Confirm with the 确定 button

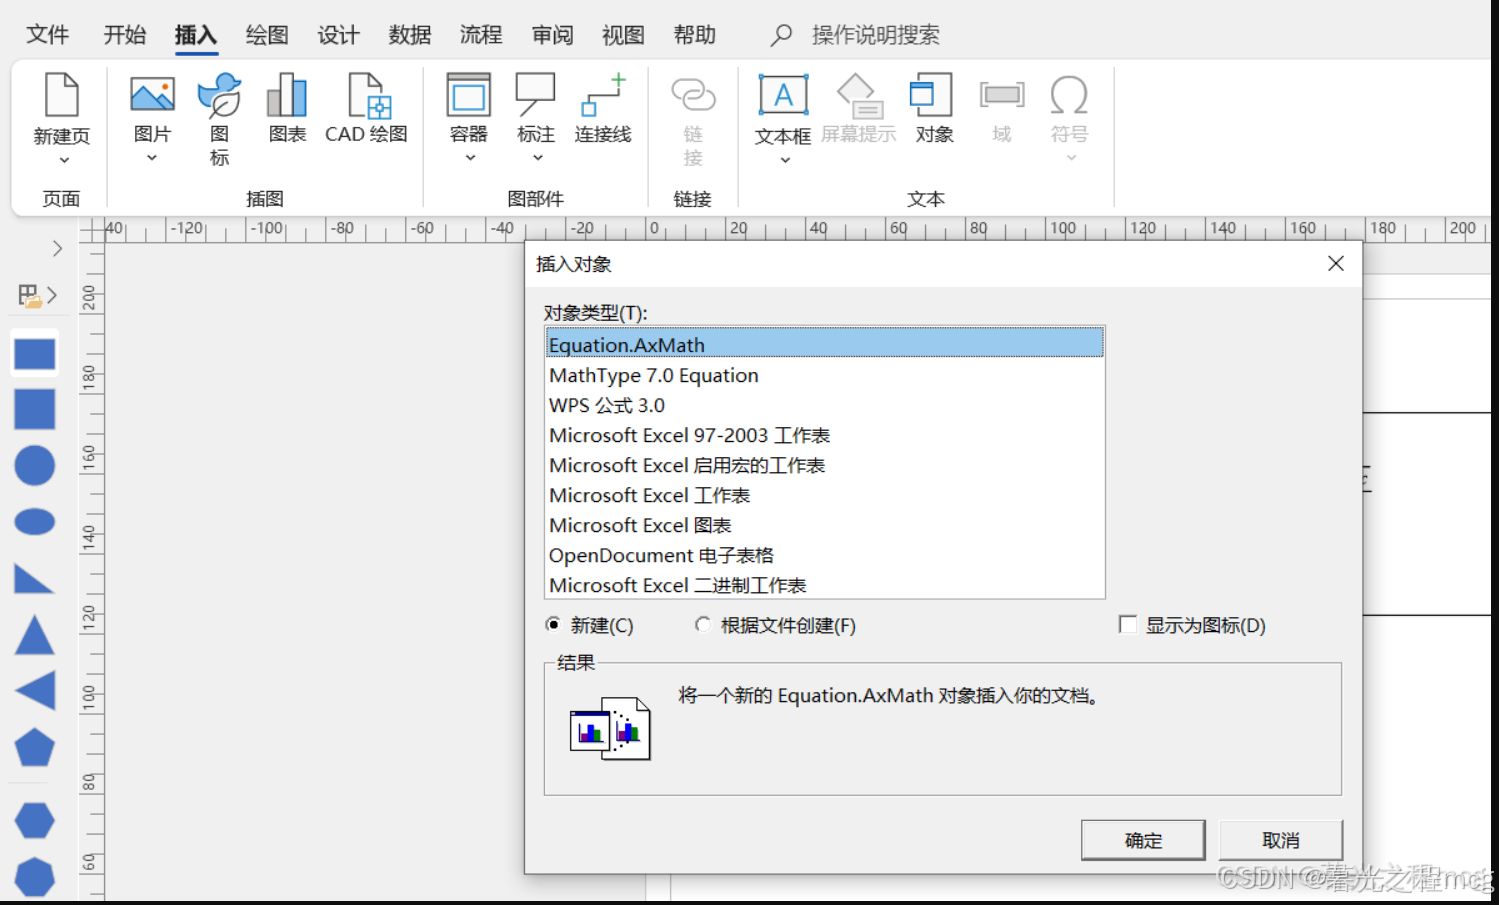tap(1143, 840)
